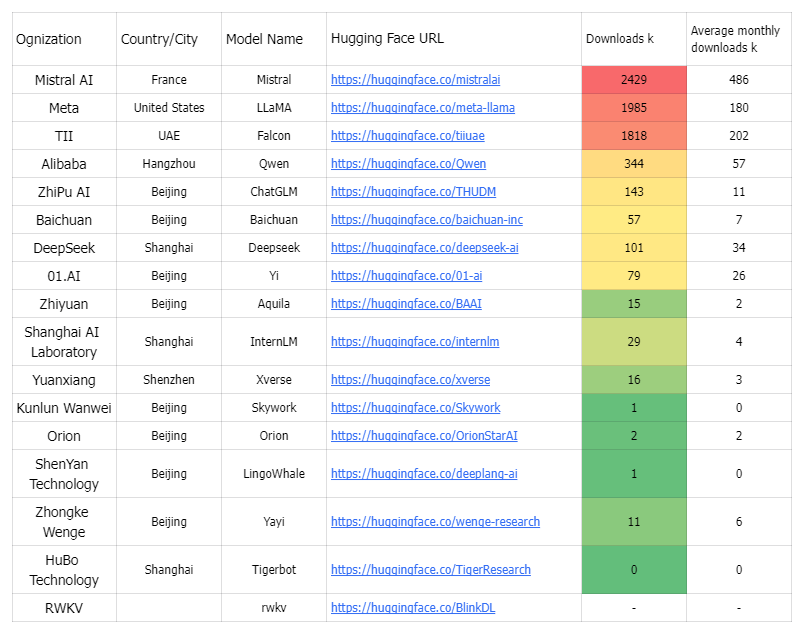This screenshot has height=634, width=804.
Task: Select the green Tigerbot downloads cell
Action: (633, 569)
